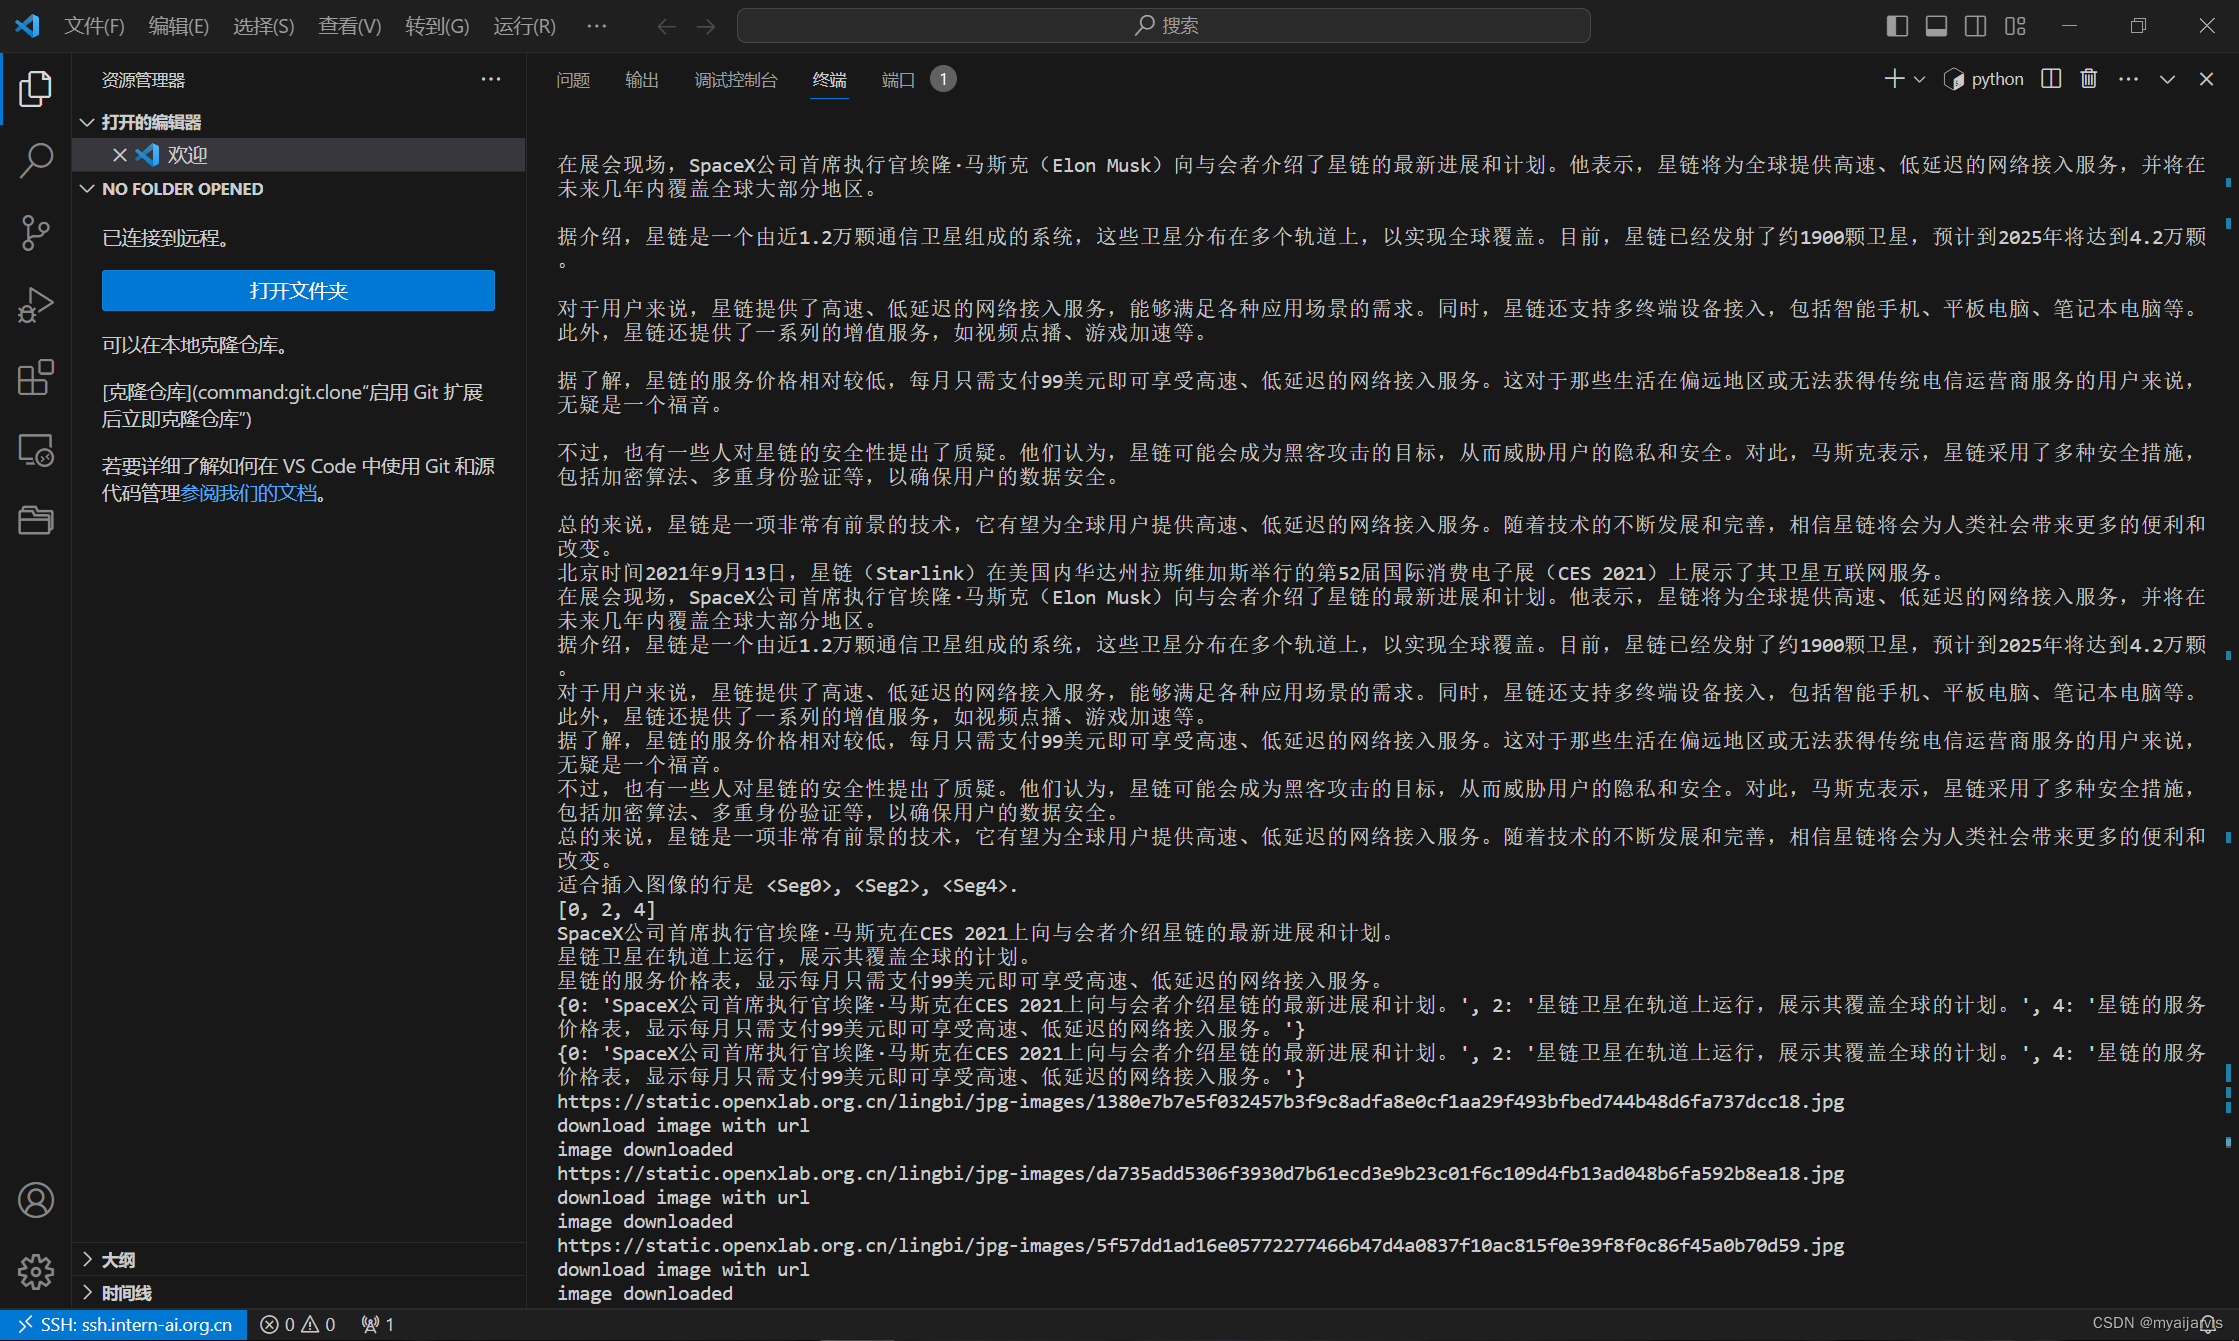Open the folders icon view in activity bar

click(x=36, y=520)
